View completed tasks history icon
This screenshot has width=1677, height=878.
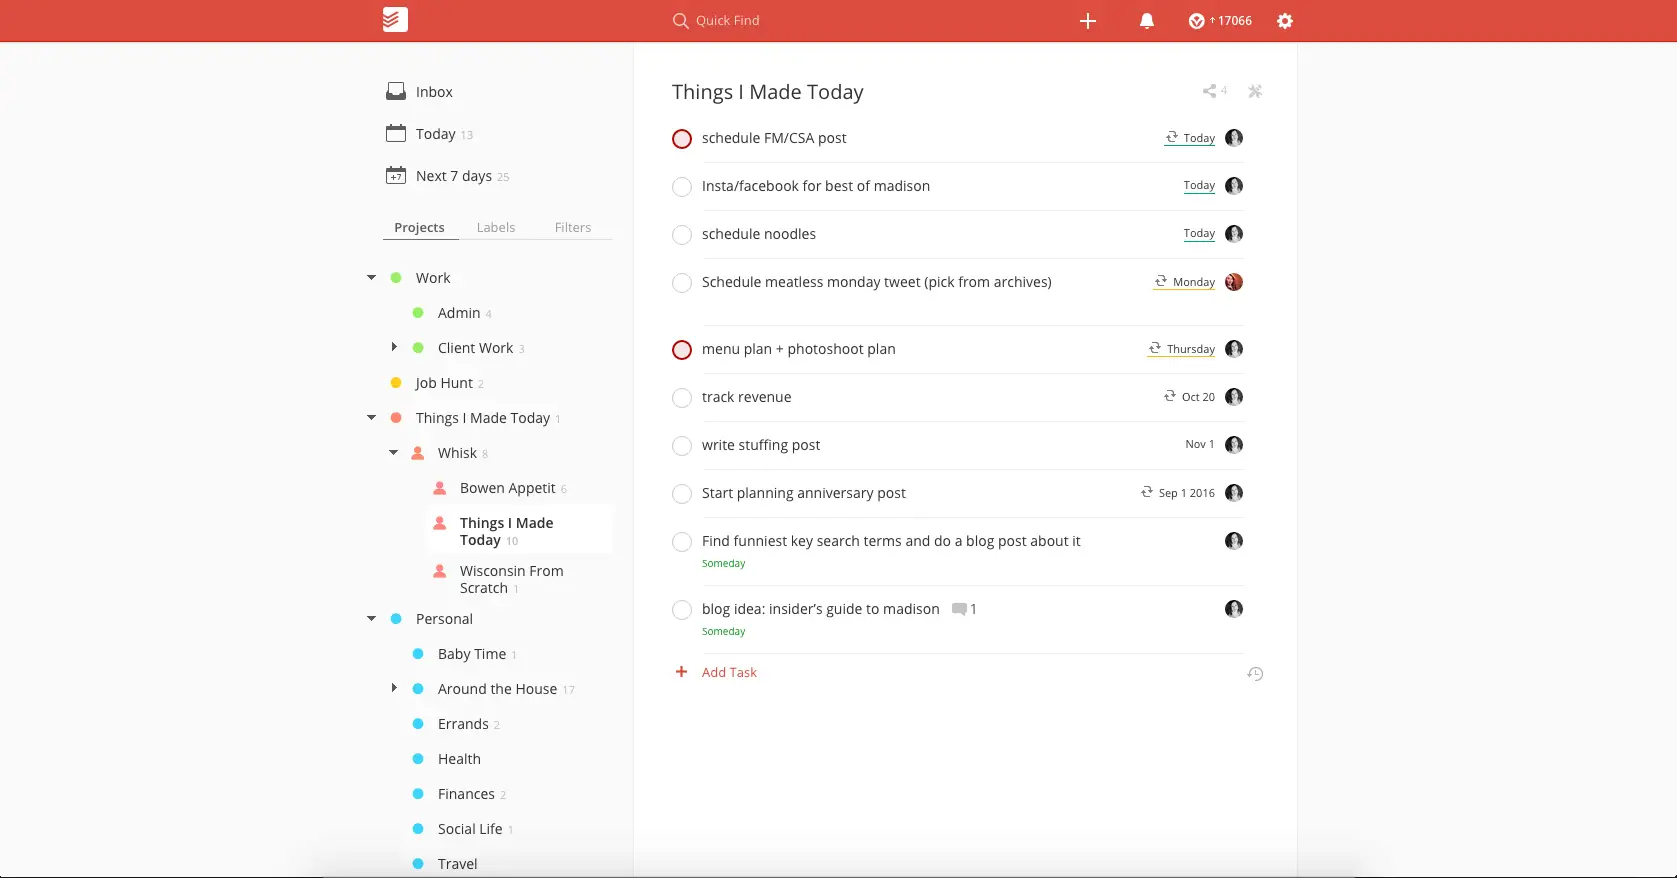(x=1255, y=674)
